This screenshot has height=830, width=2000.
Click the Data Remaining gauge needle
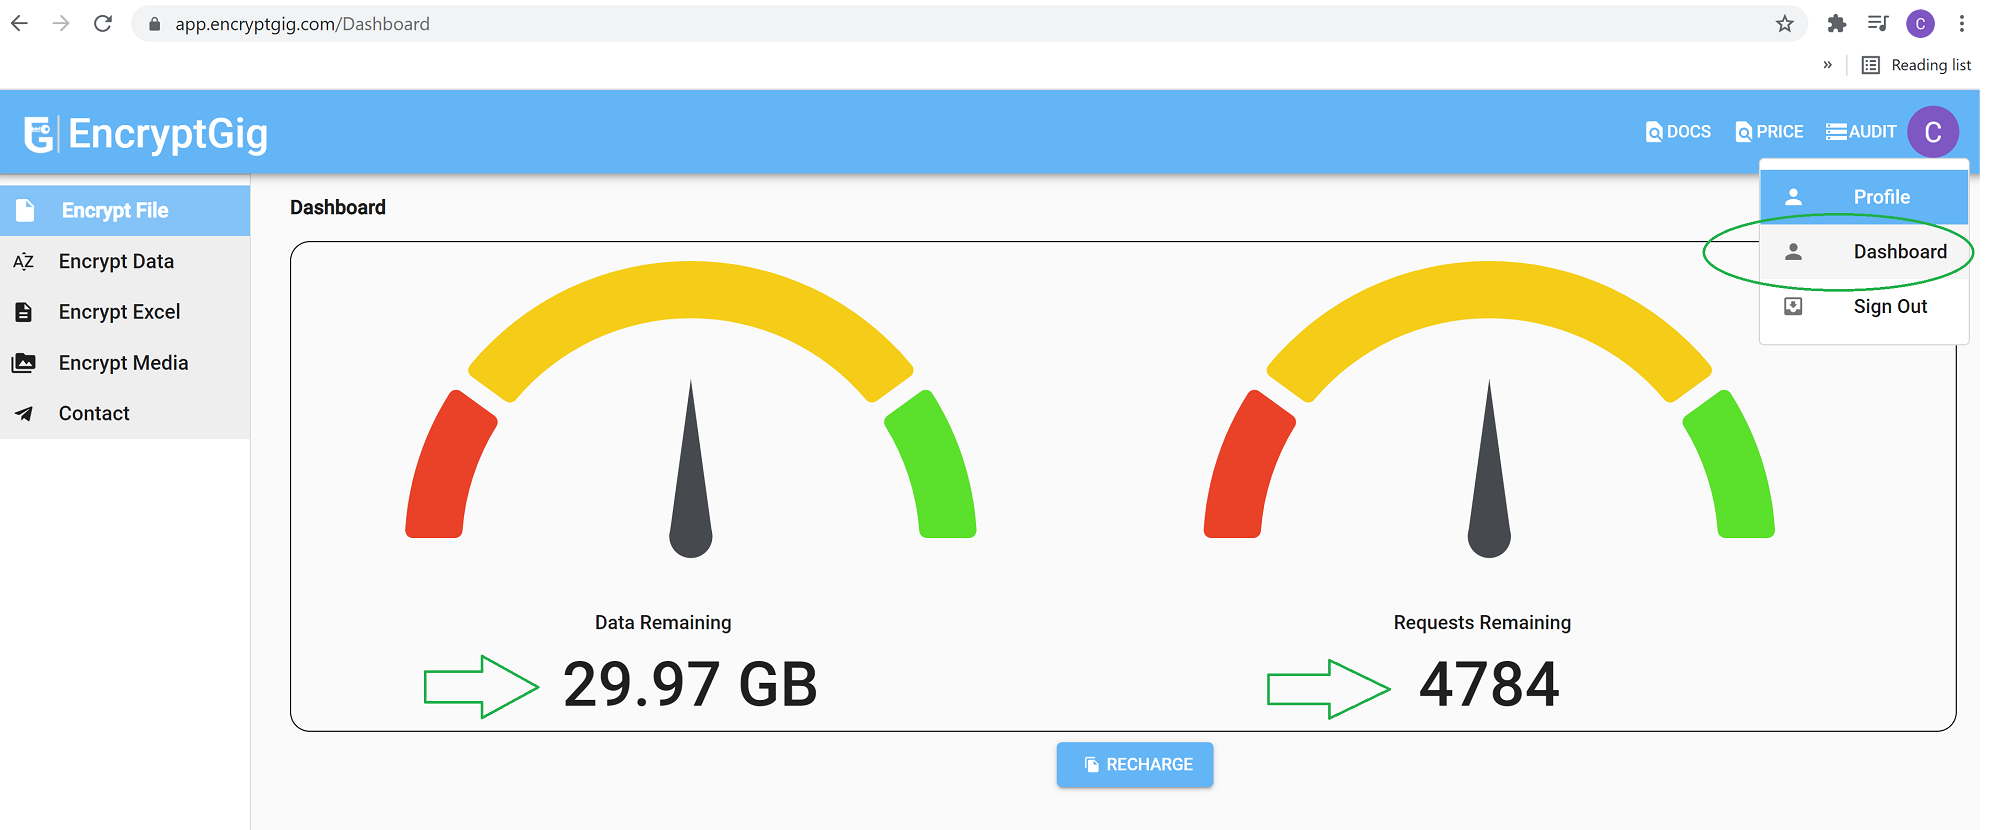(x=691, y=469)
